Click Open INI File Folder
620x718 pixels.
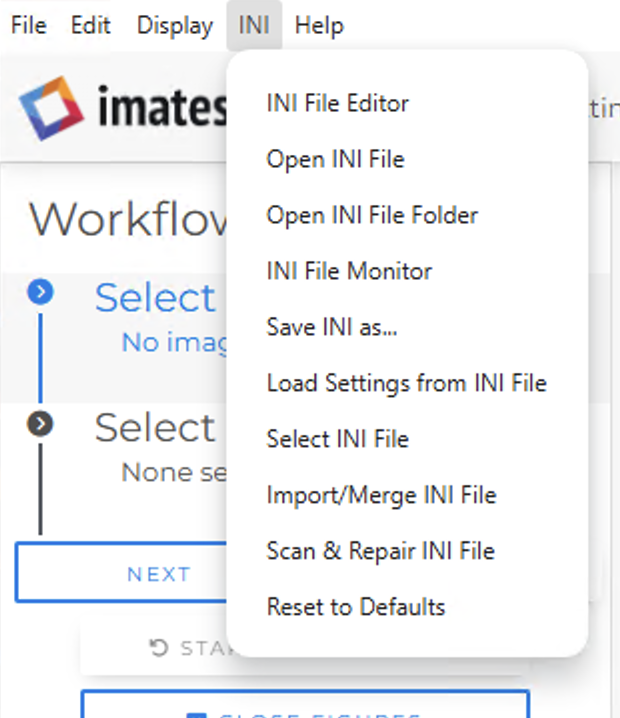372,215
